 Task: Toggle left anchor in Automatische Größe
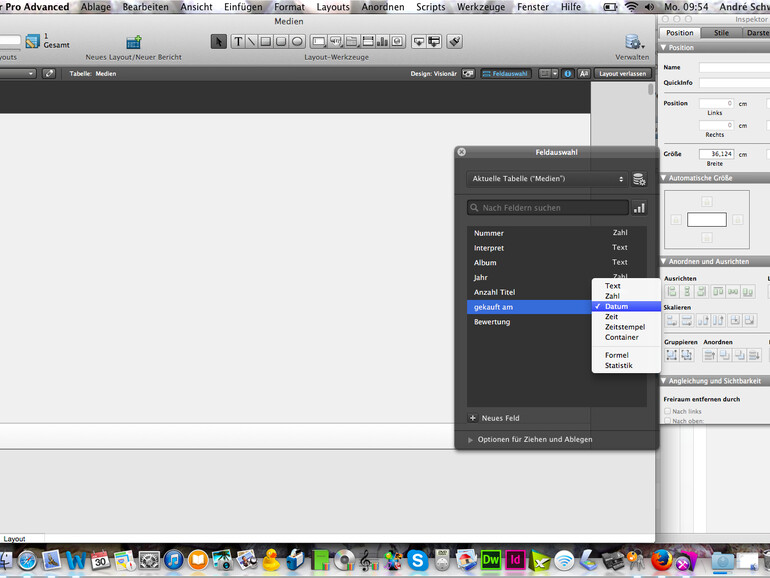[676, 220]
